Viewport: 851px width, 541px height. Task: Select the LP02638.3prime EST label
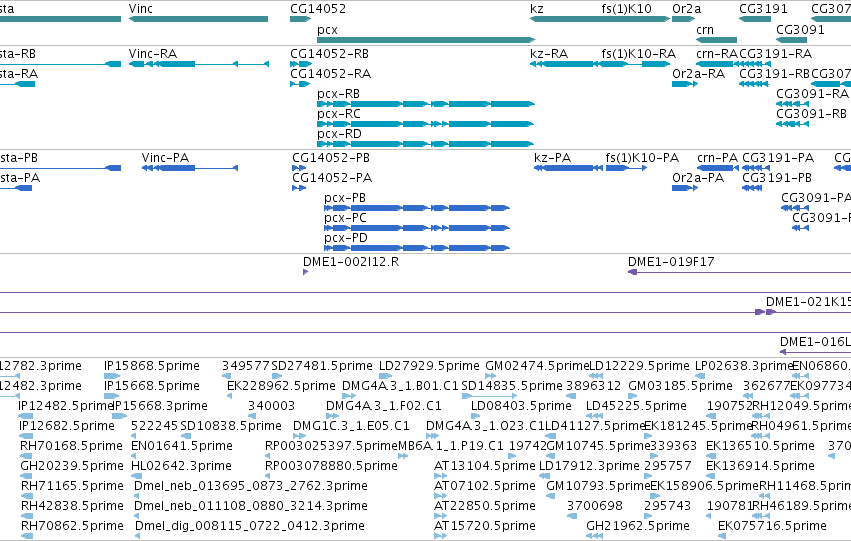click(744, 366)
